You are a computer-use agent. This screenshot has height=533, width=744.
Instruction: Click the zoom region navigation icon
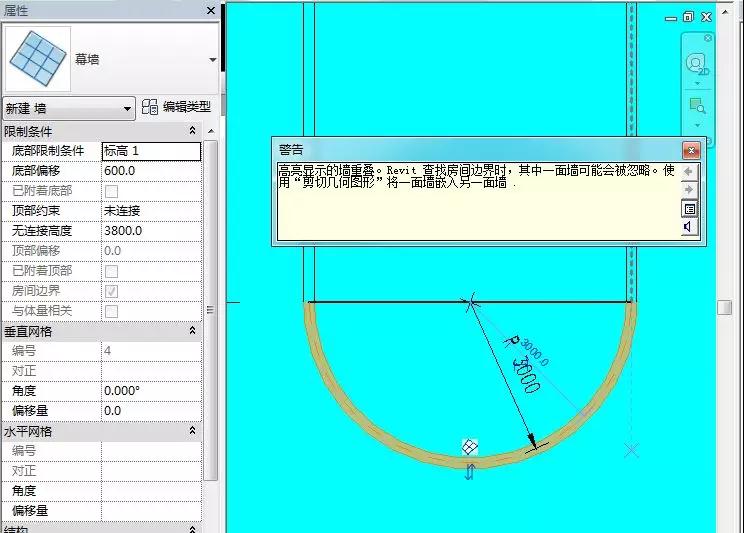(697, 106)
